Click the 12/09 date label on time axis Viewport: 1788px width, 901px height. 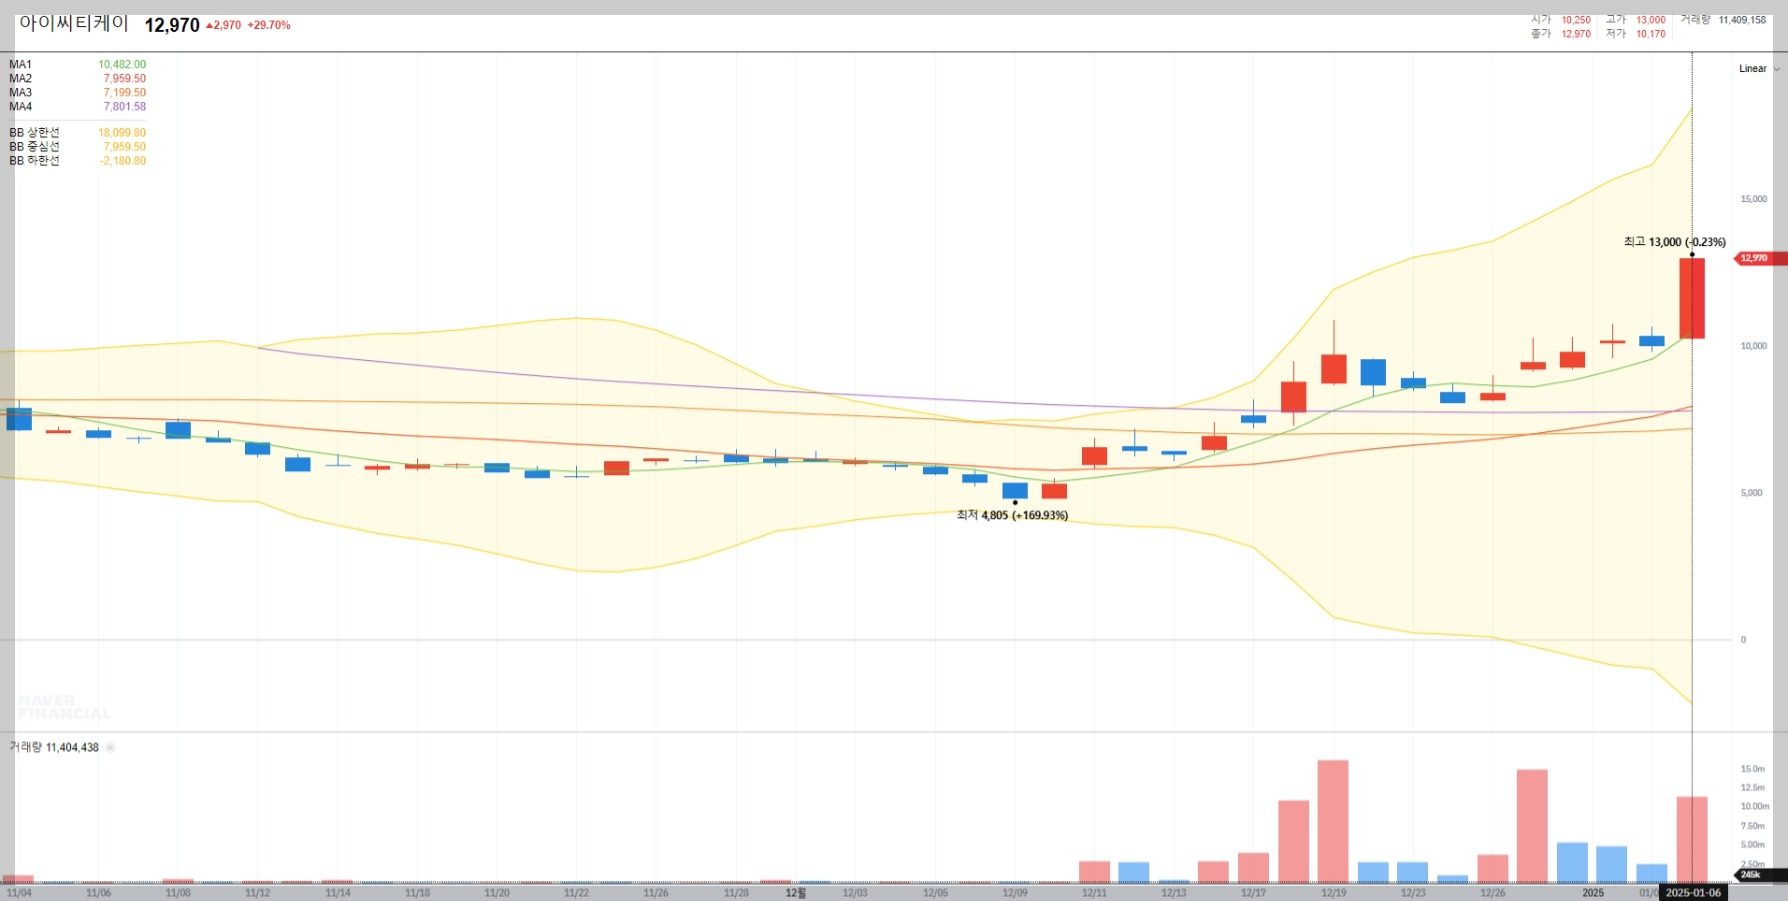tap(1014, 893)
